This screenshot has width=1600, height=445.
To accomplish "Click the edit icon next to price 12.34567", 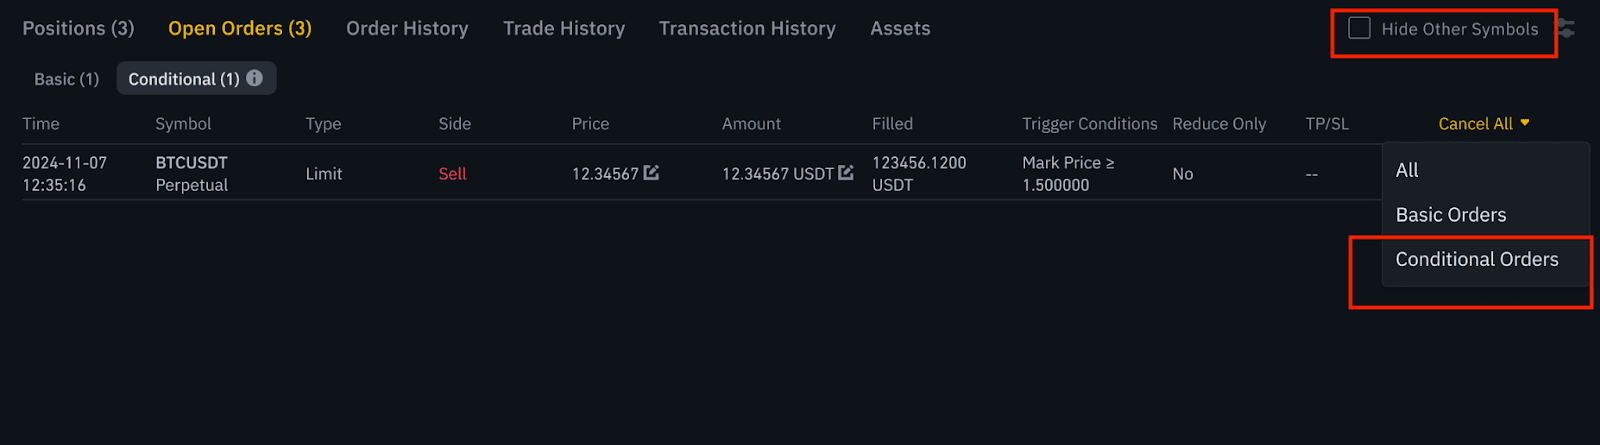I will click(x=652, y=173).
